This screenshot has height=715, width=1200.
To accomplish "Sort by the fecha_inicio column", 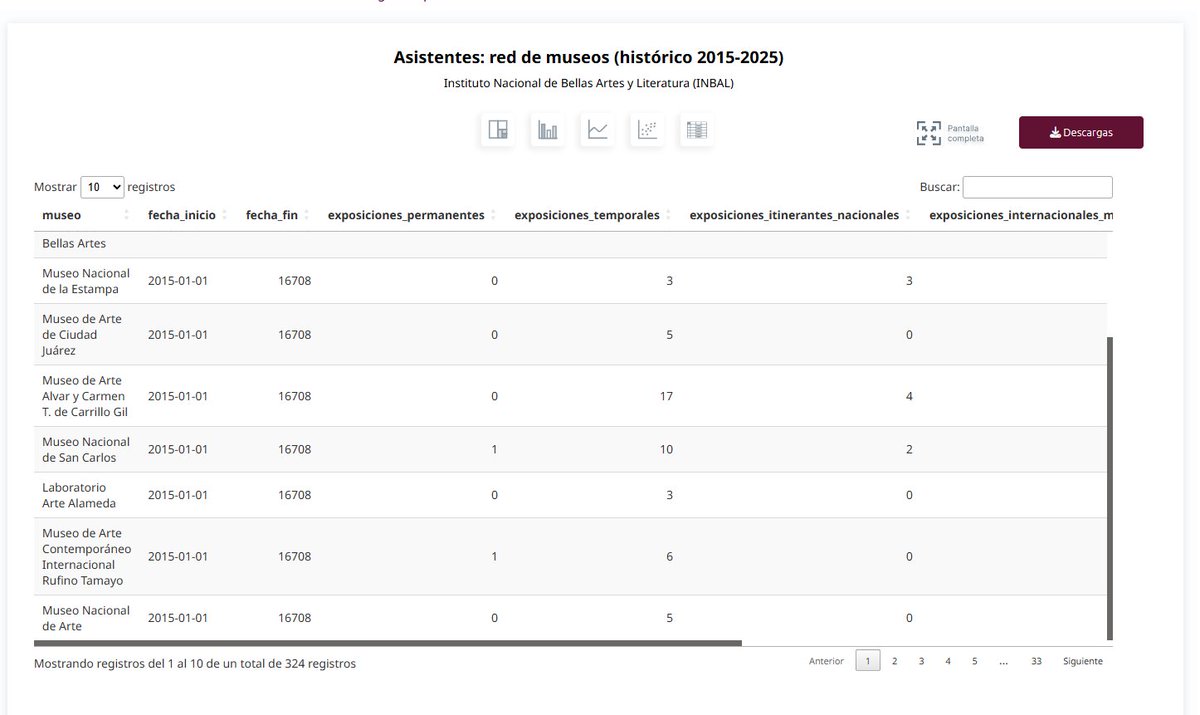I will point(188,215).
